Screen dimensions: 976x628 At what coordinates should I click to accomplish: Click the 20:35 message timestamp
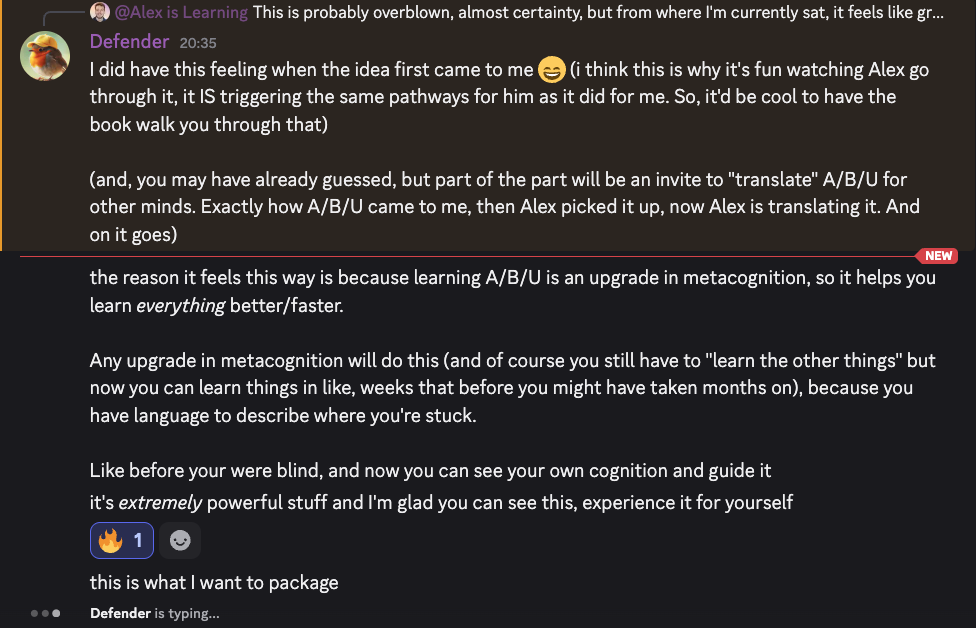[197, 43]
